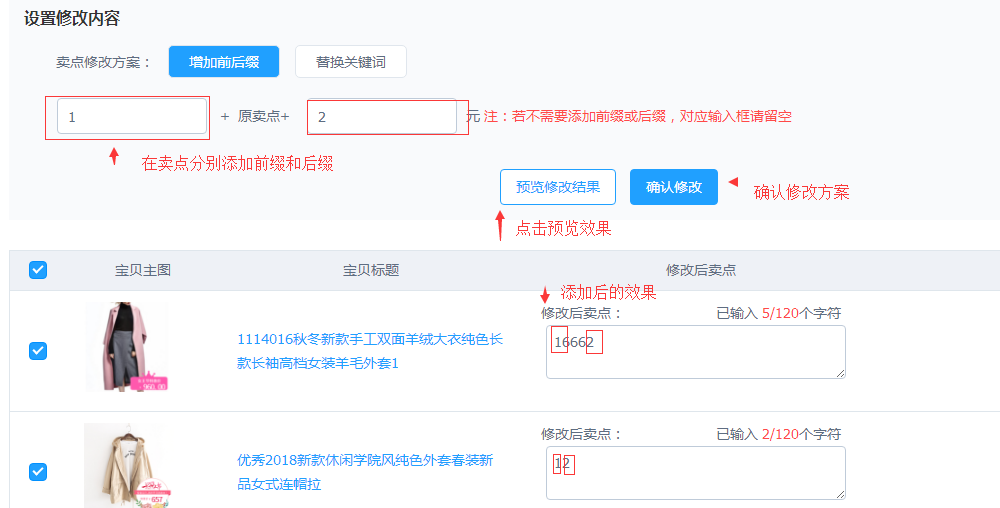The height and width of the screenshot is (508, 1000).
Task: Toggle the select-all checkbox in table header
Action: click(x=38, y=270)
